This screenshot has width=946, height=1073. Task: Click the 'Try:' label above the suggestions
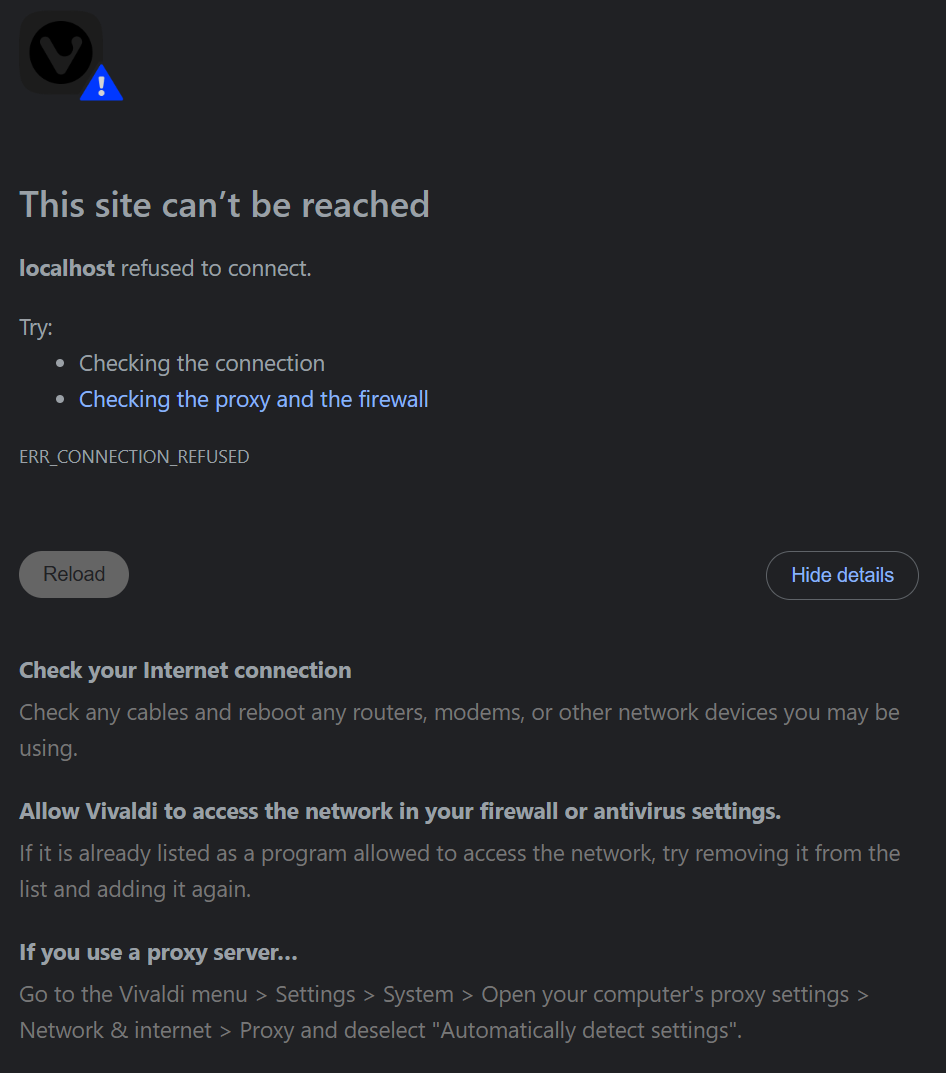pos(33,327)
